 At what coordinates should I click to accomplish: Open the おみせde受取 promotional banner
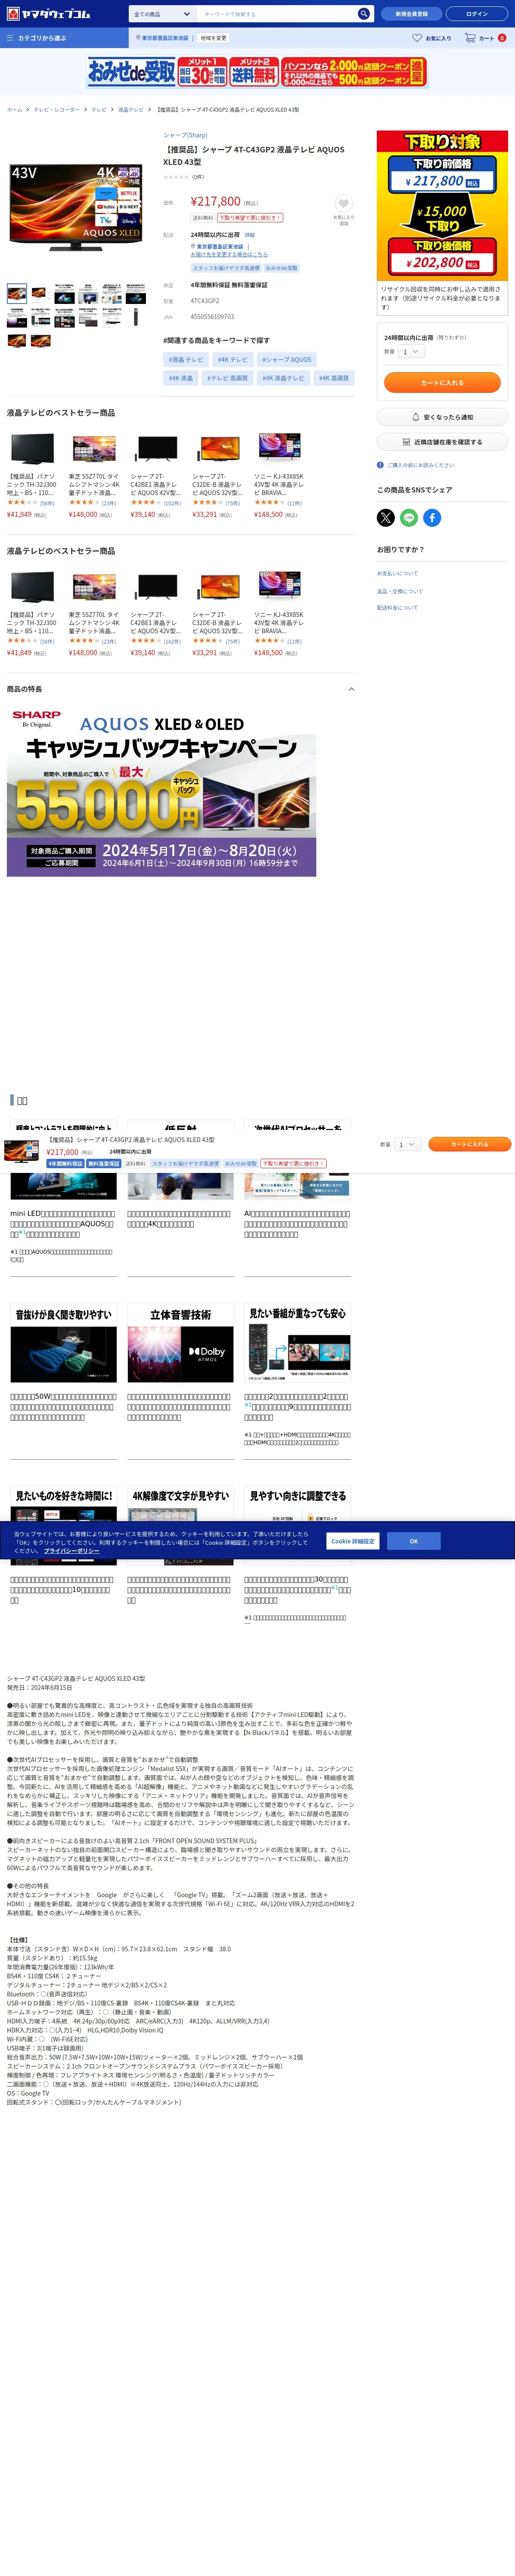[x=257, y=73]
